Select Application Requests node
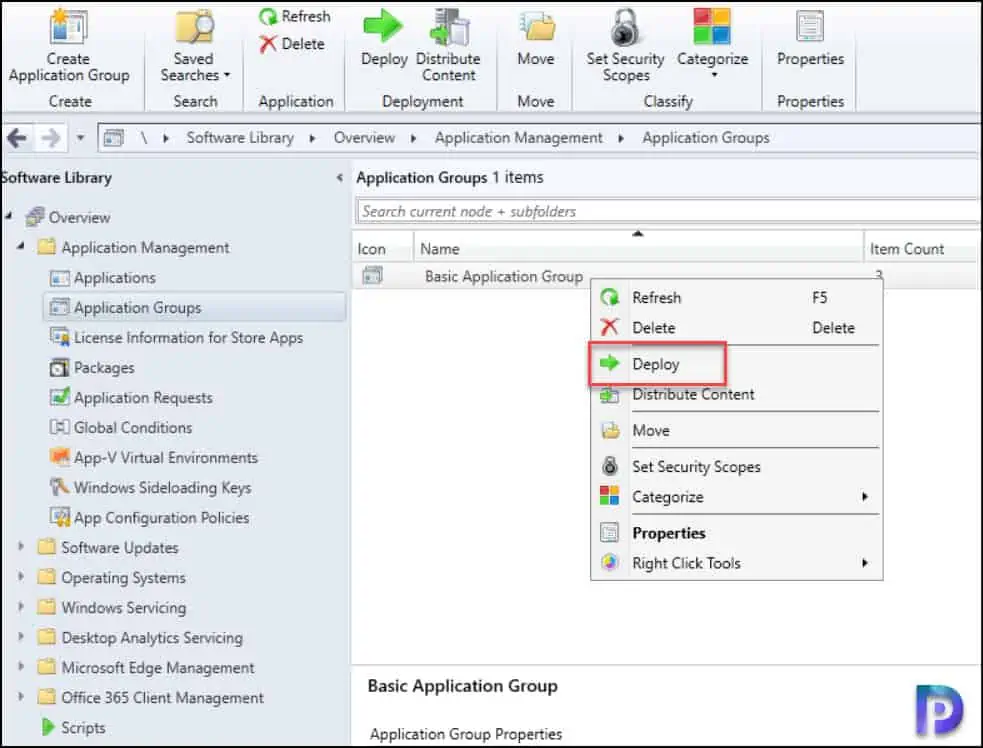983x748 pixels. coord(143,398)
